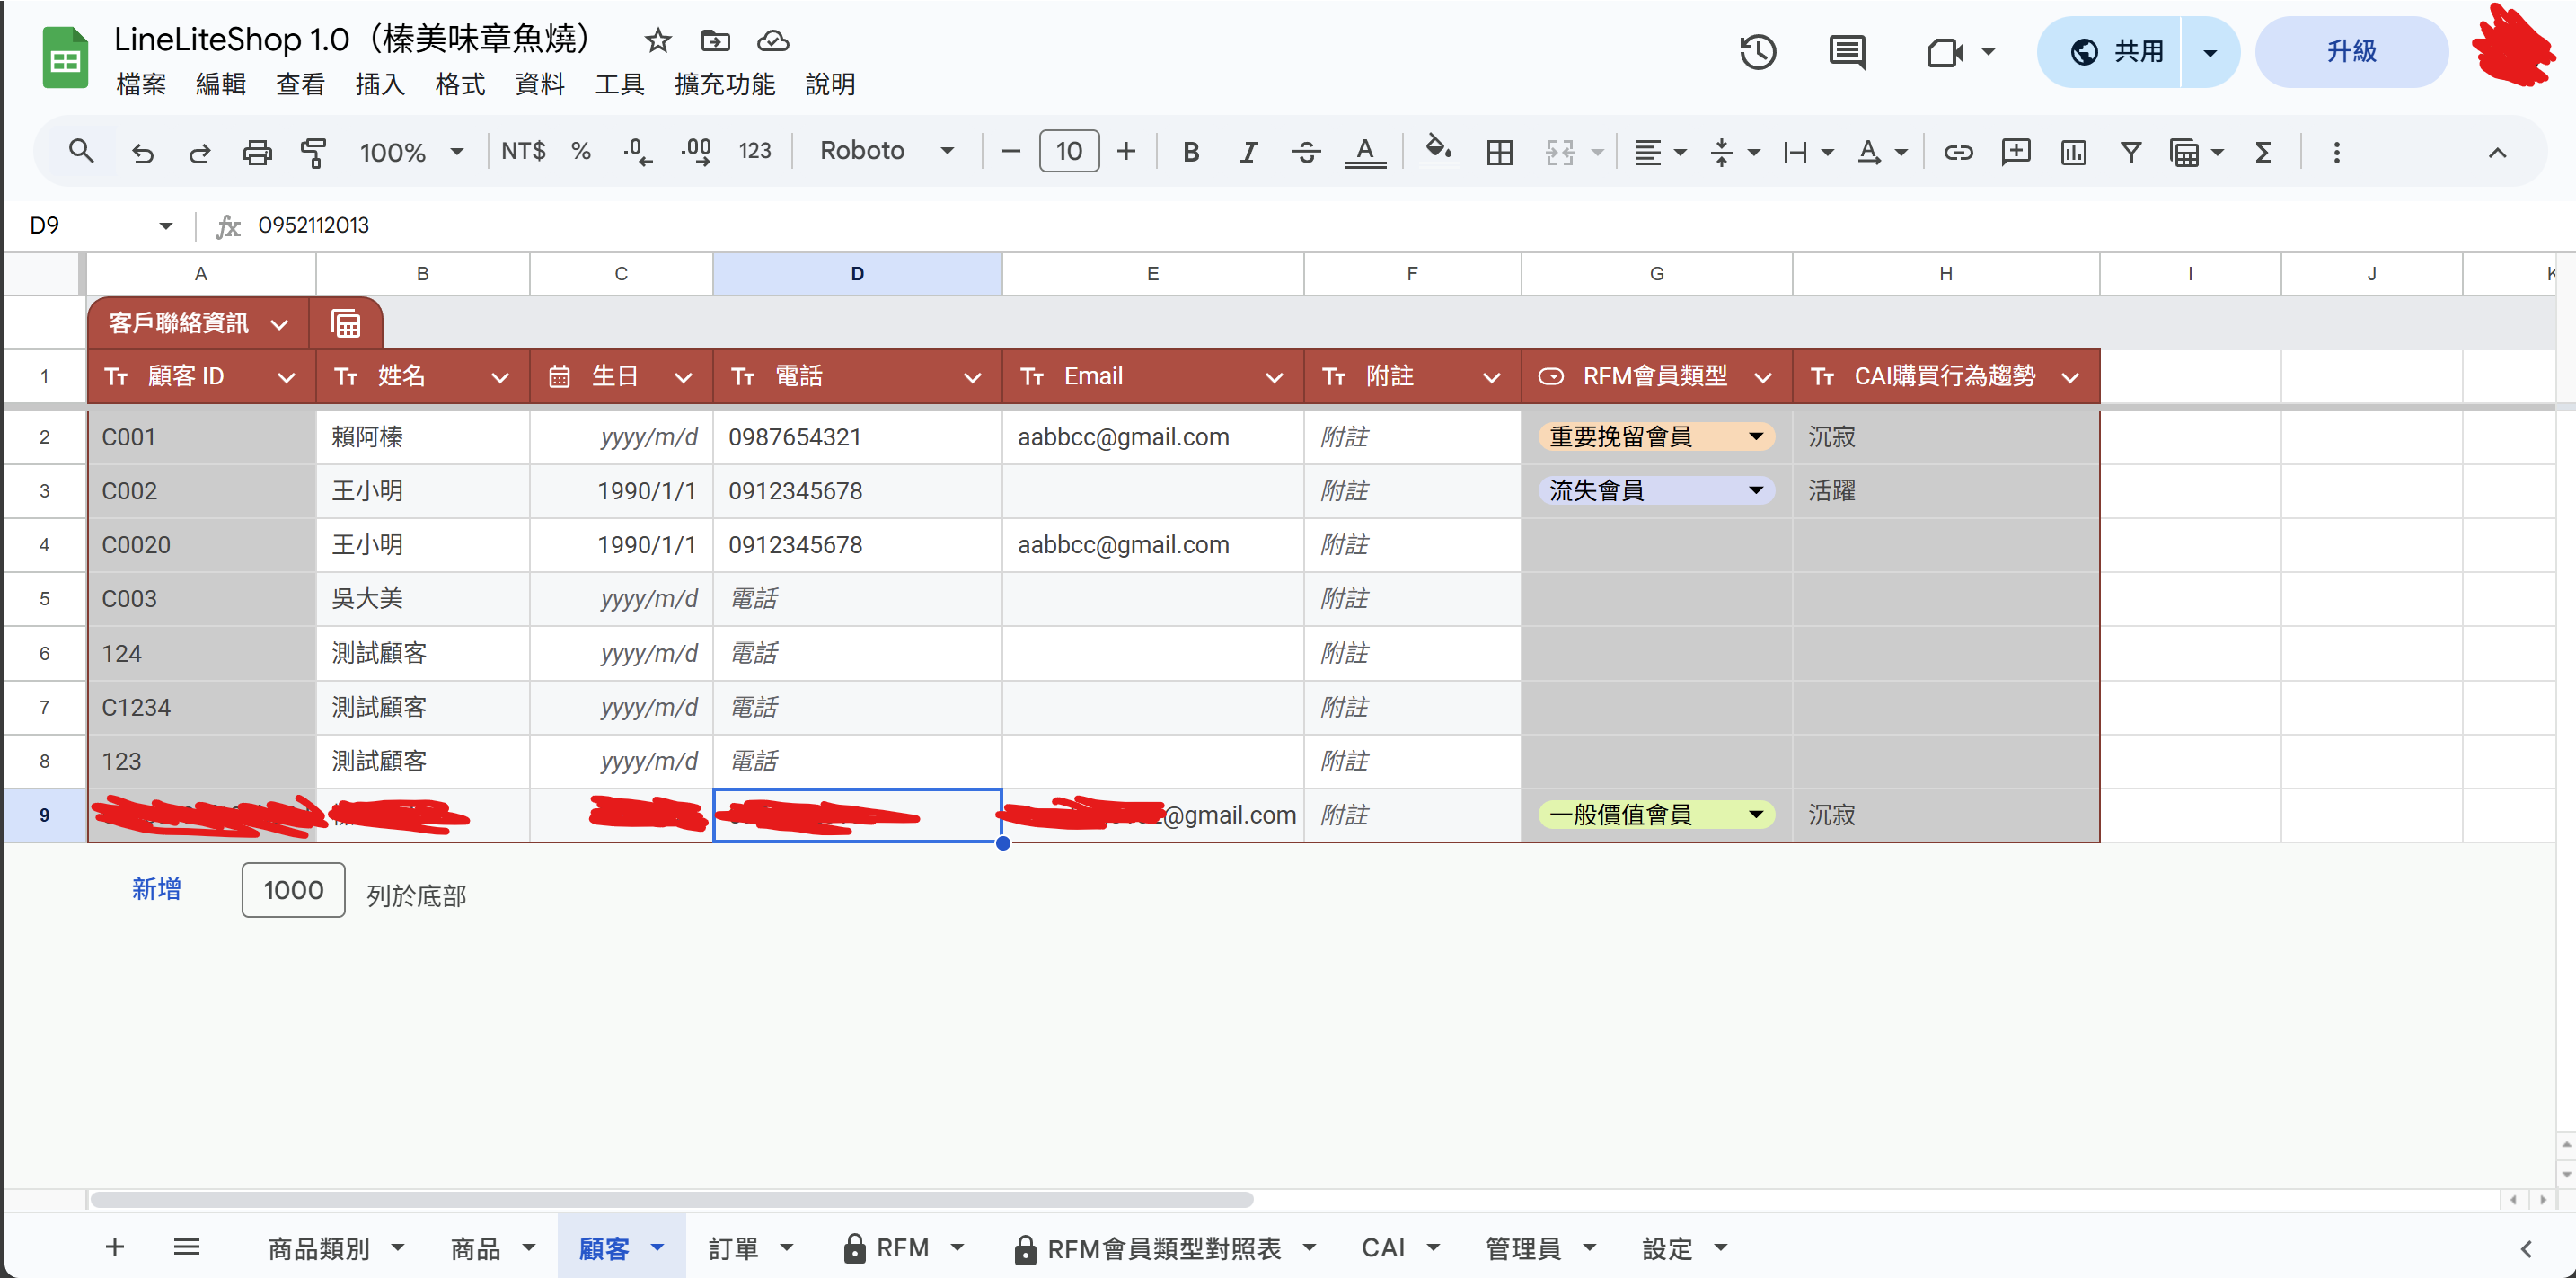Viewport: 2576px width, 1278px height.
Task: Click the 1000 rows input field
Action: coord(293,890)
